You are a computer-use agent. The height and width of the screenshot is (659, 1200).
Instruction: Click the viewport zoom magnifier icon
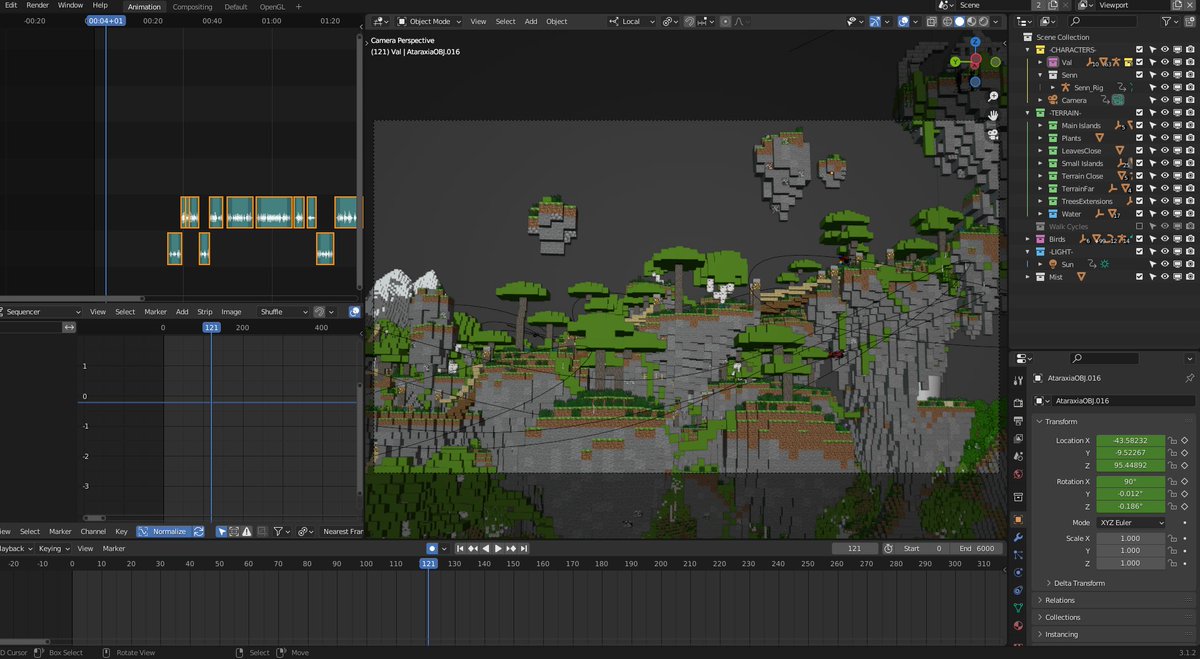[993, 97]
